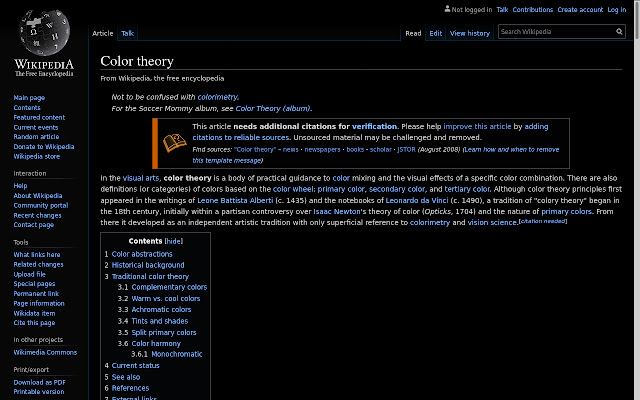Click citation needed superscript
640x400 pixels.
543,221
